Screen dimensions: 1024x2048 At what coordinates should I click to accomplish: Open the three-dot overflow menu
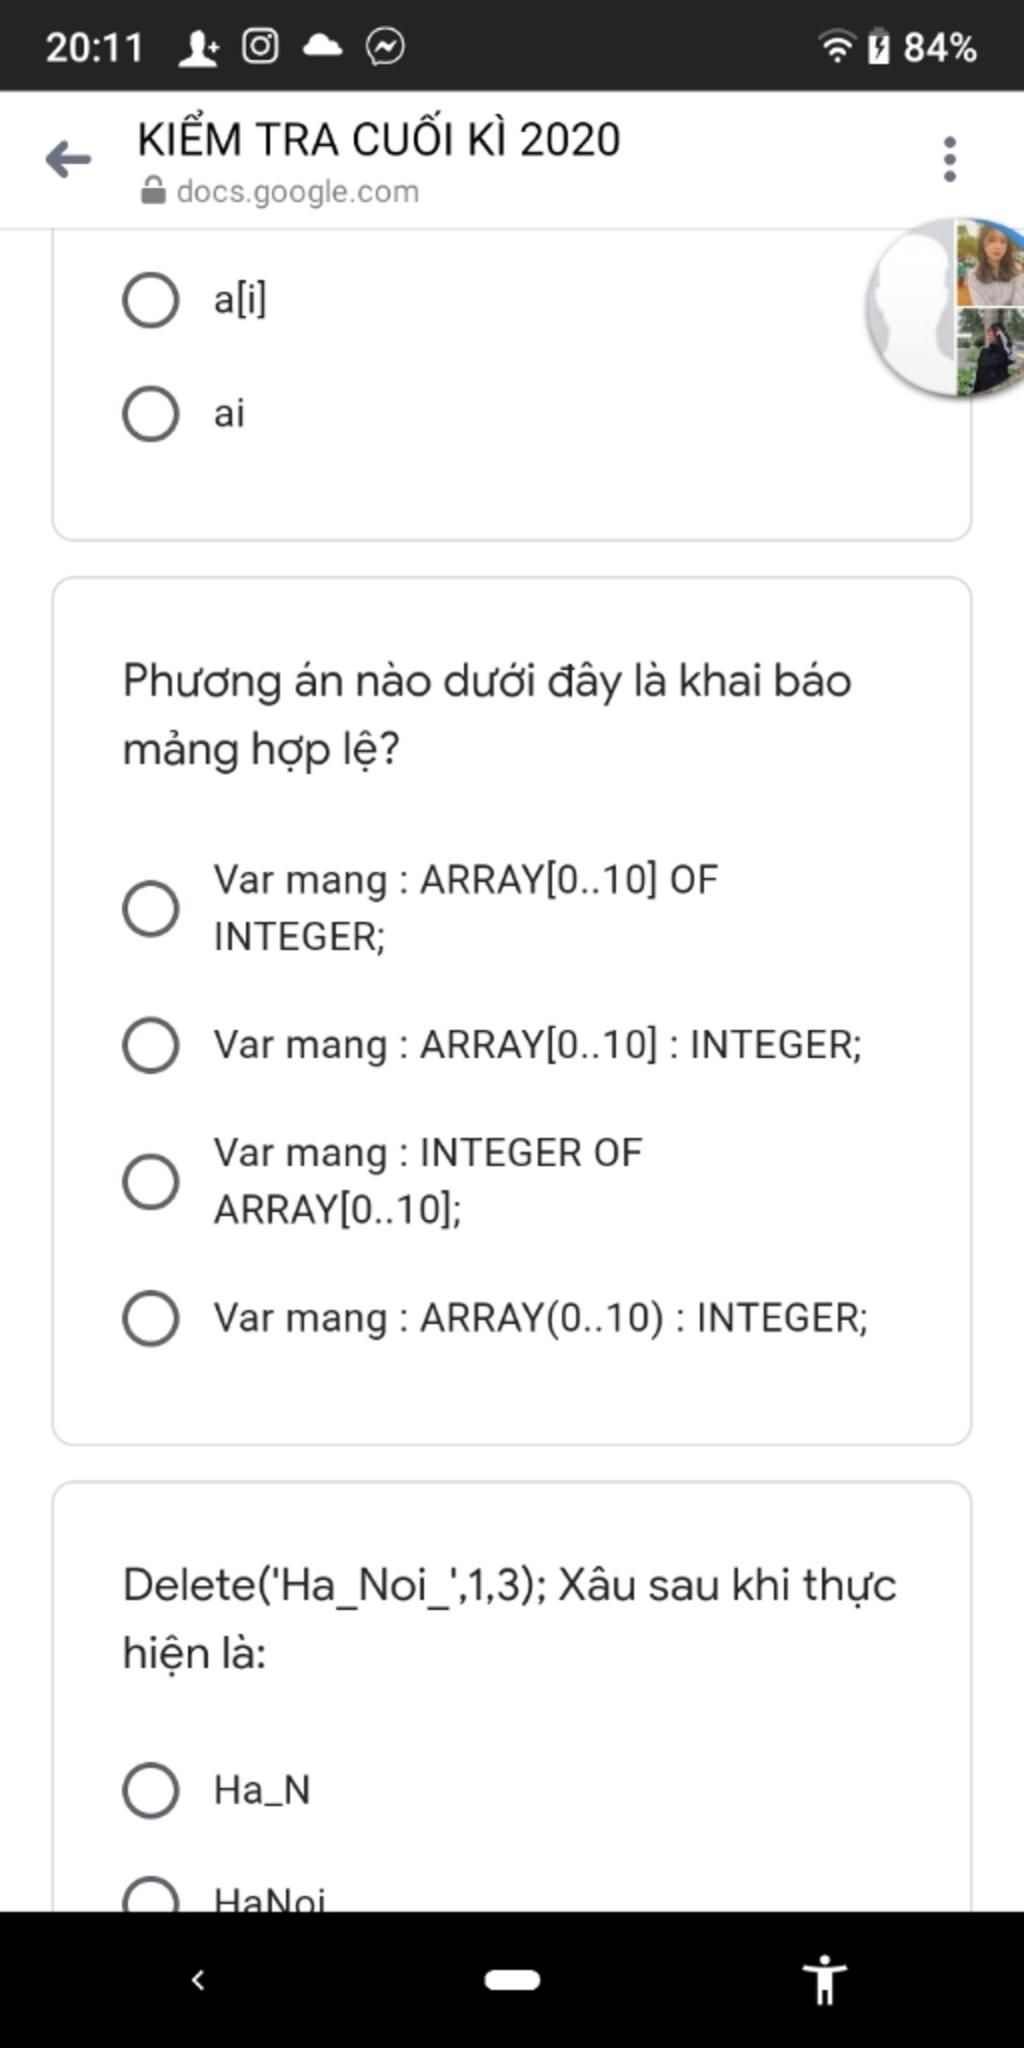(949, 159)
